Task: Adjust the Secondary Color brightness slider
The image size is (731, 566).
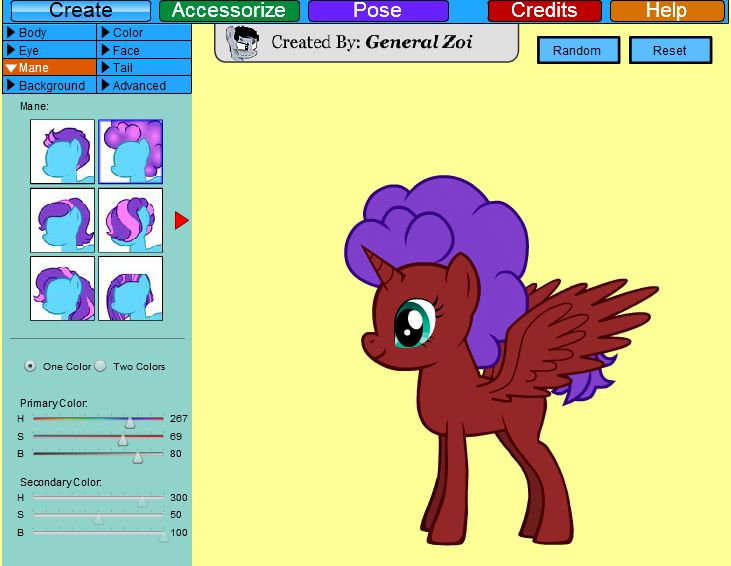Action: (163, 536)
